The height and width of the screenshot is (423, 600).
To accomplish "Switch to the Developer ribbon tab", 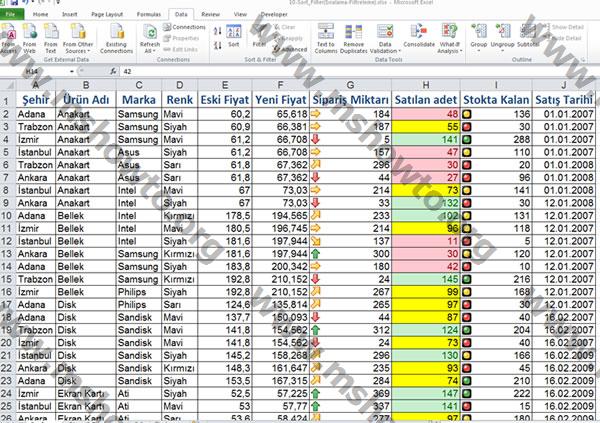I will [274, 14].
